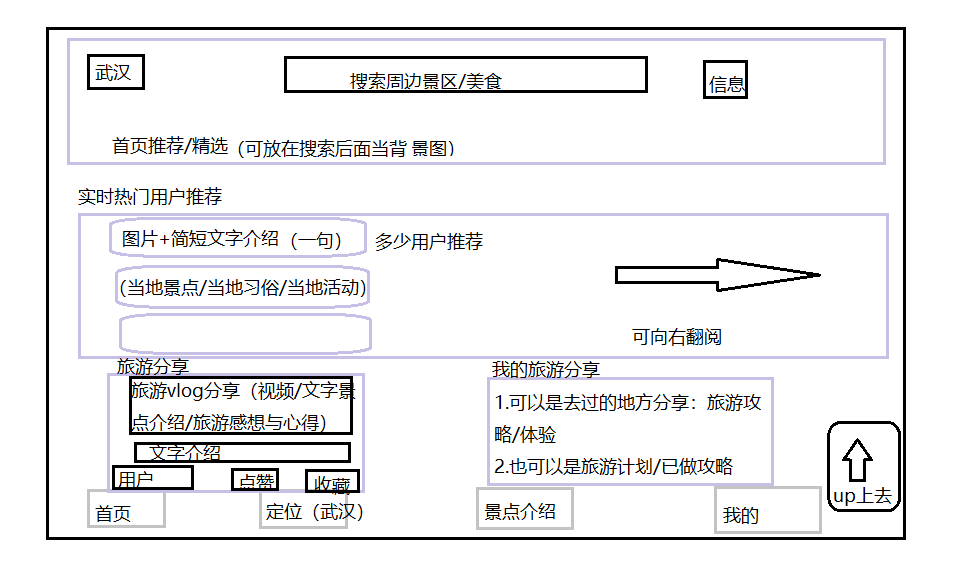Switch to the 定位（武汉） bottom tab
Viewport: 953px width, 570px height.
click(304, 510)
